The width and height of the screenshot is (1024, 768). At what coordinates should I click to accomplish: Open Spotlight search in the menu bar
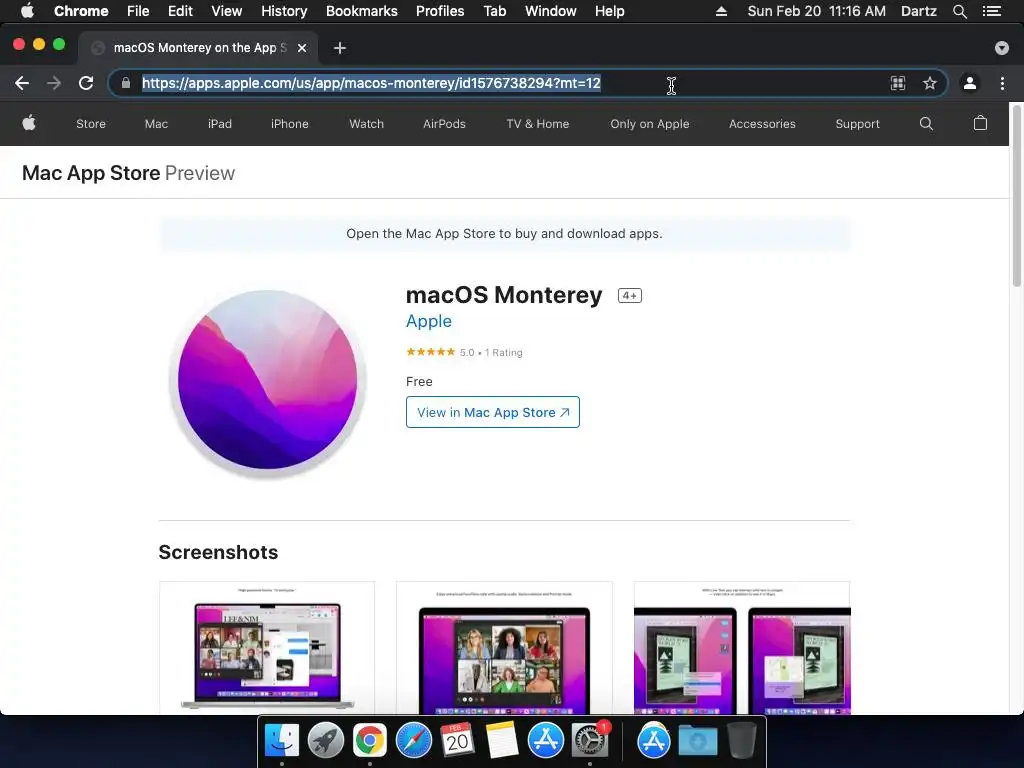click(x=959, y=11)
